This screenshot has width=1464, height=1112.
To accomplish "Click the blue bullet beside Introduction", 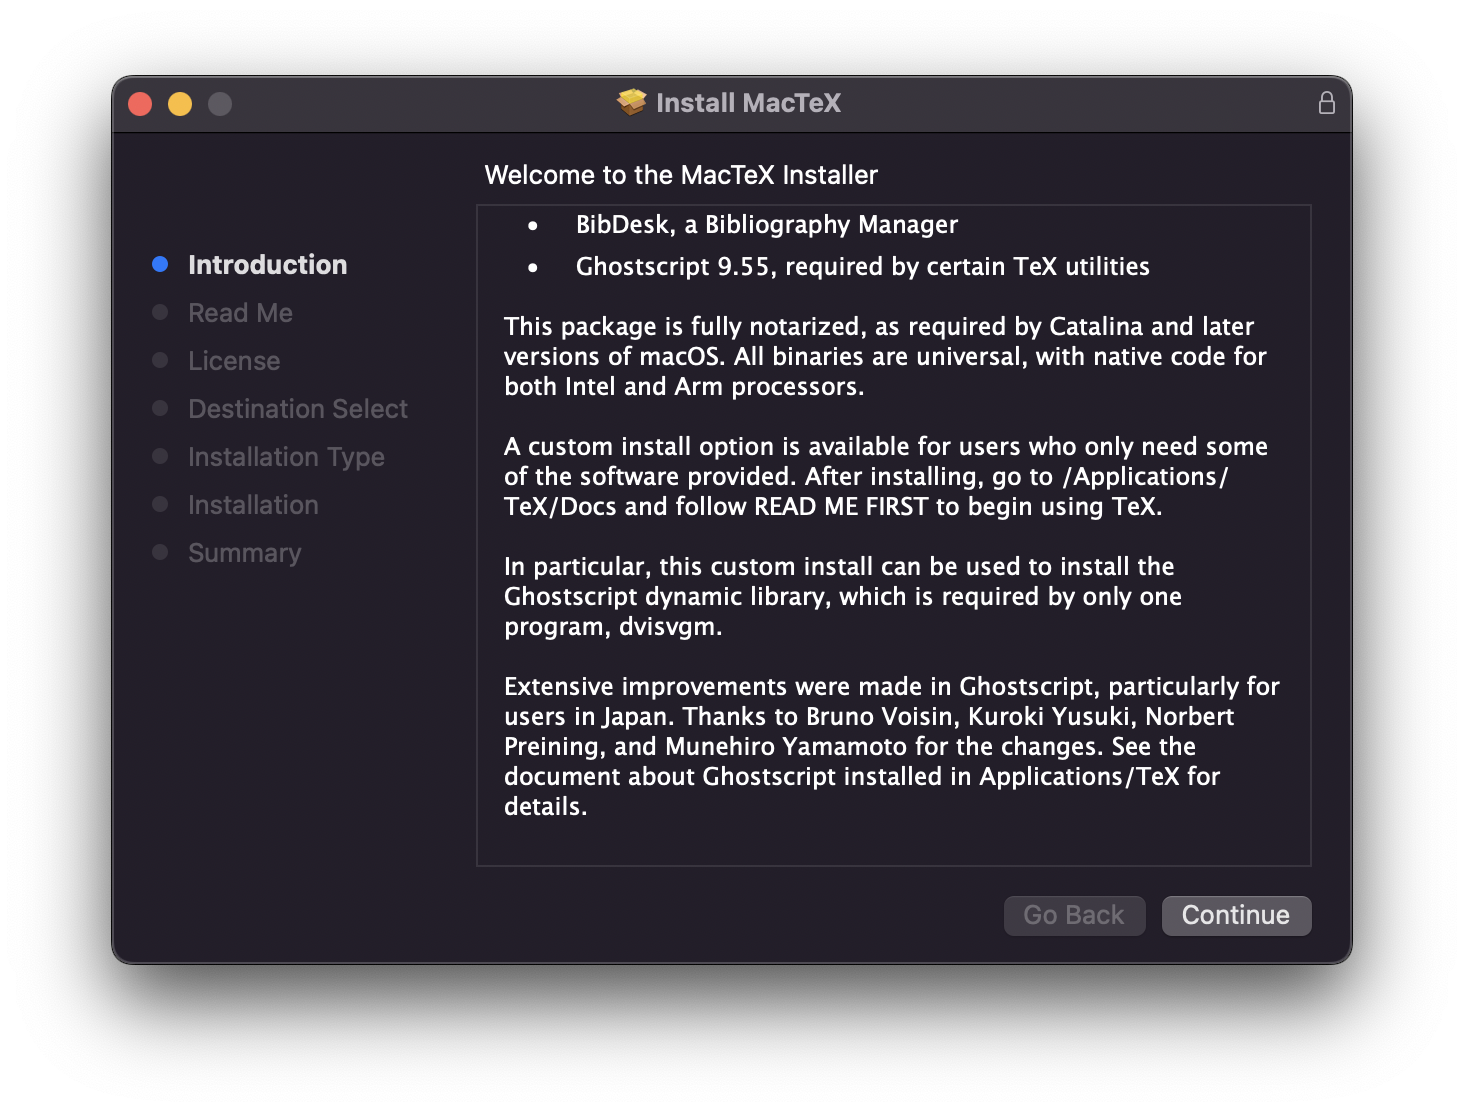I will pos(160,264).
